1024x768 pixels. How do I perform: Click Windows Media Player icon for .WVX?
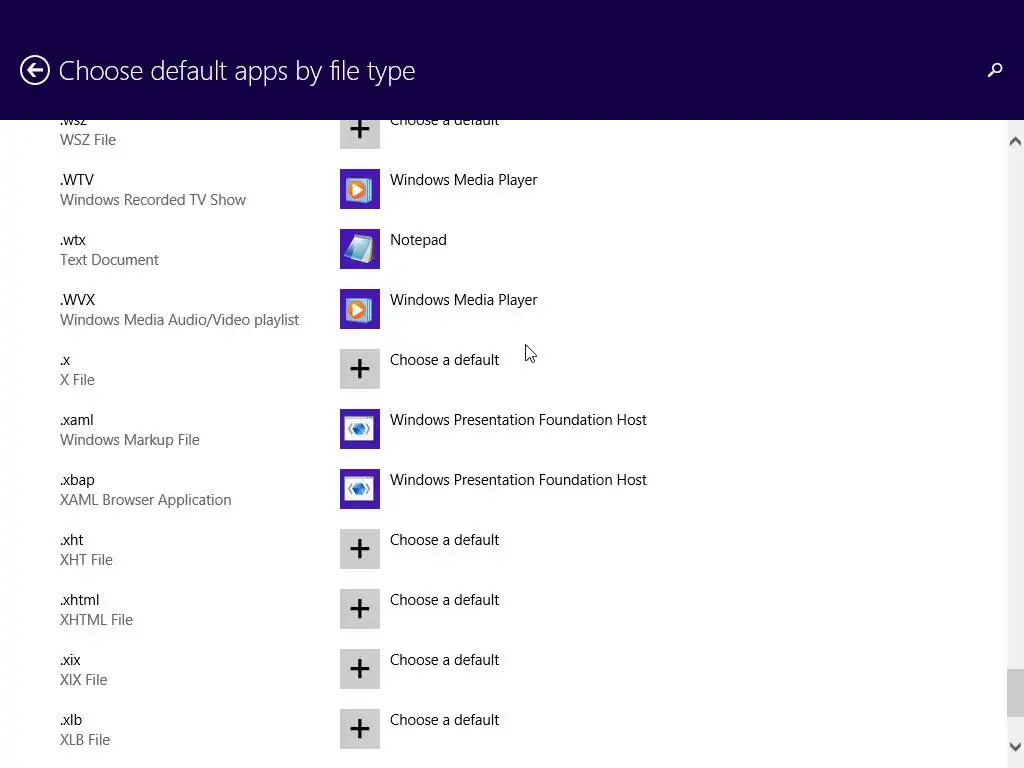tap(360, 309)
